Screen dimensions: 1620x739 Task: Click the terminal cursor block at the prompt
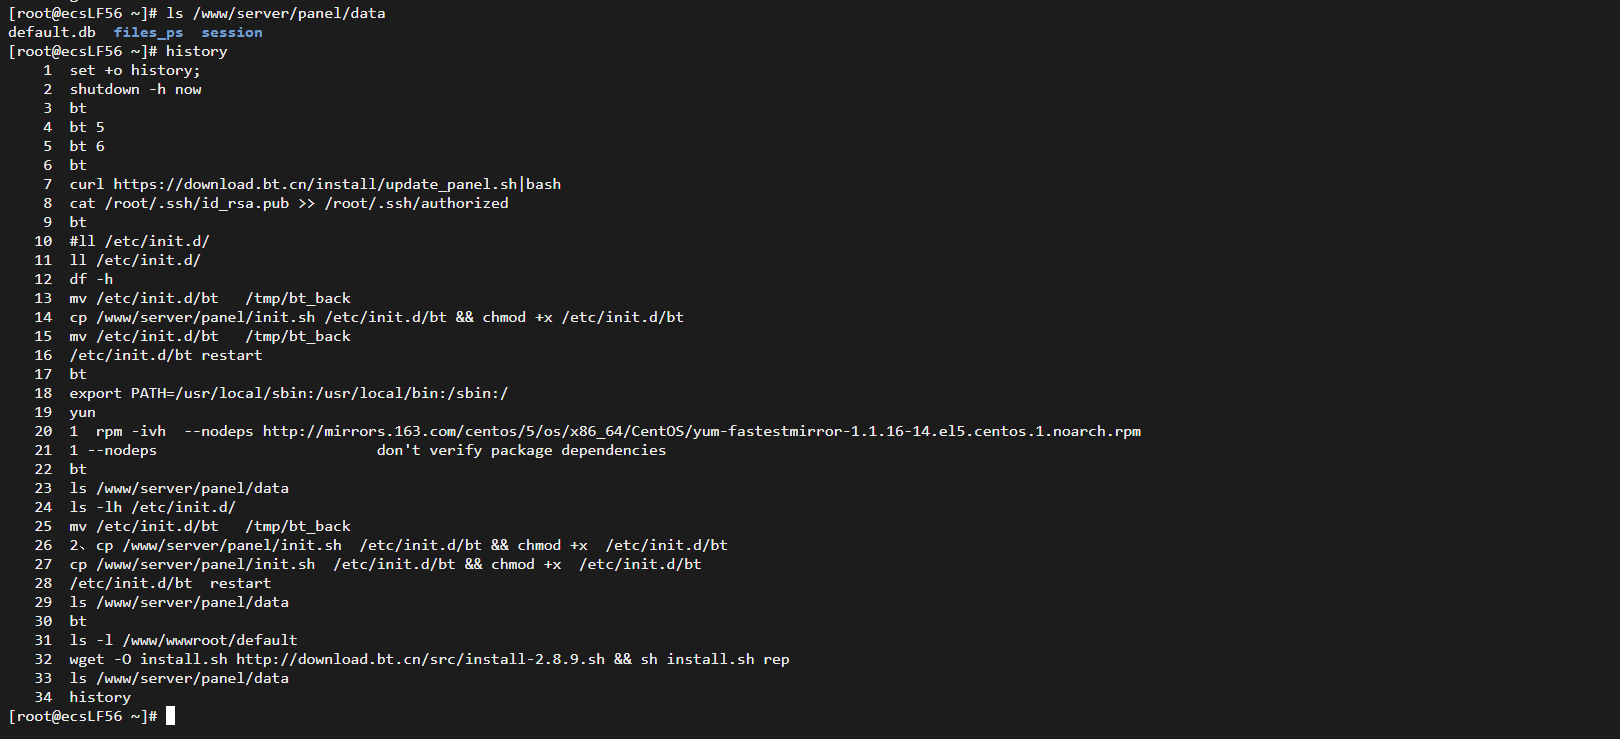[170, 716]
